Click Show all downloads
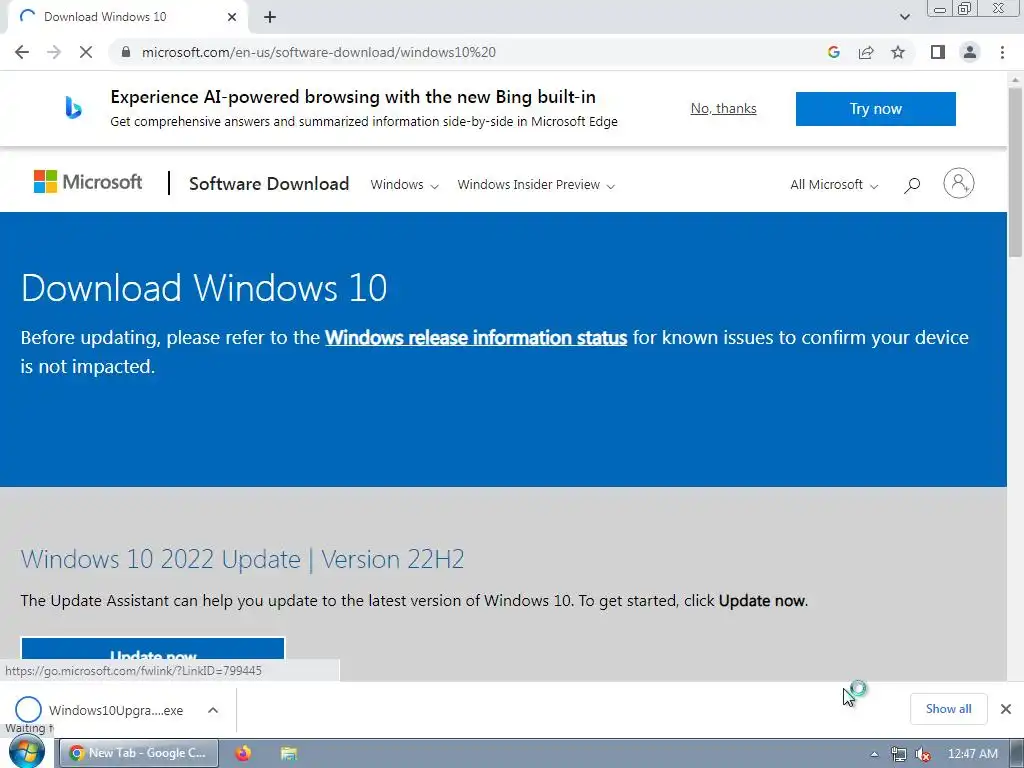 [948, 709]
